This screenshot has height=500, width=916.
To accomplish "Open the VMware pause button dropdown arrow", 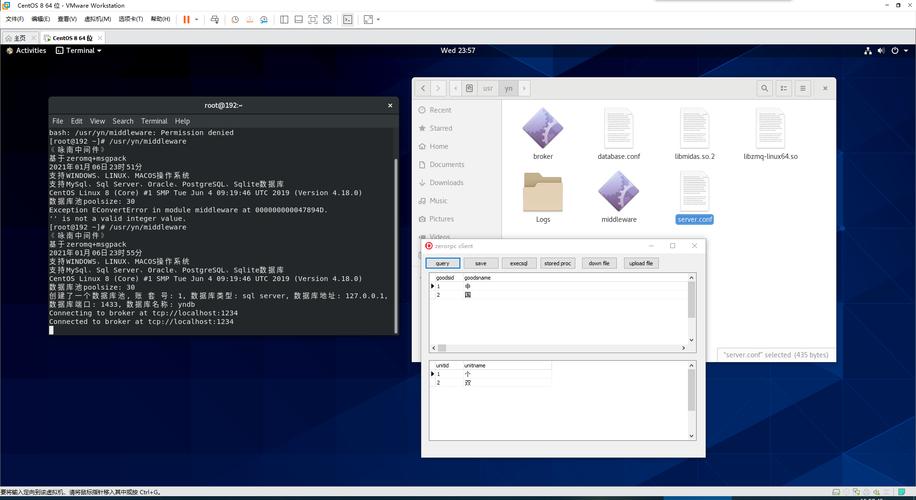I will 197,19.
